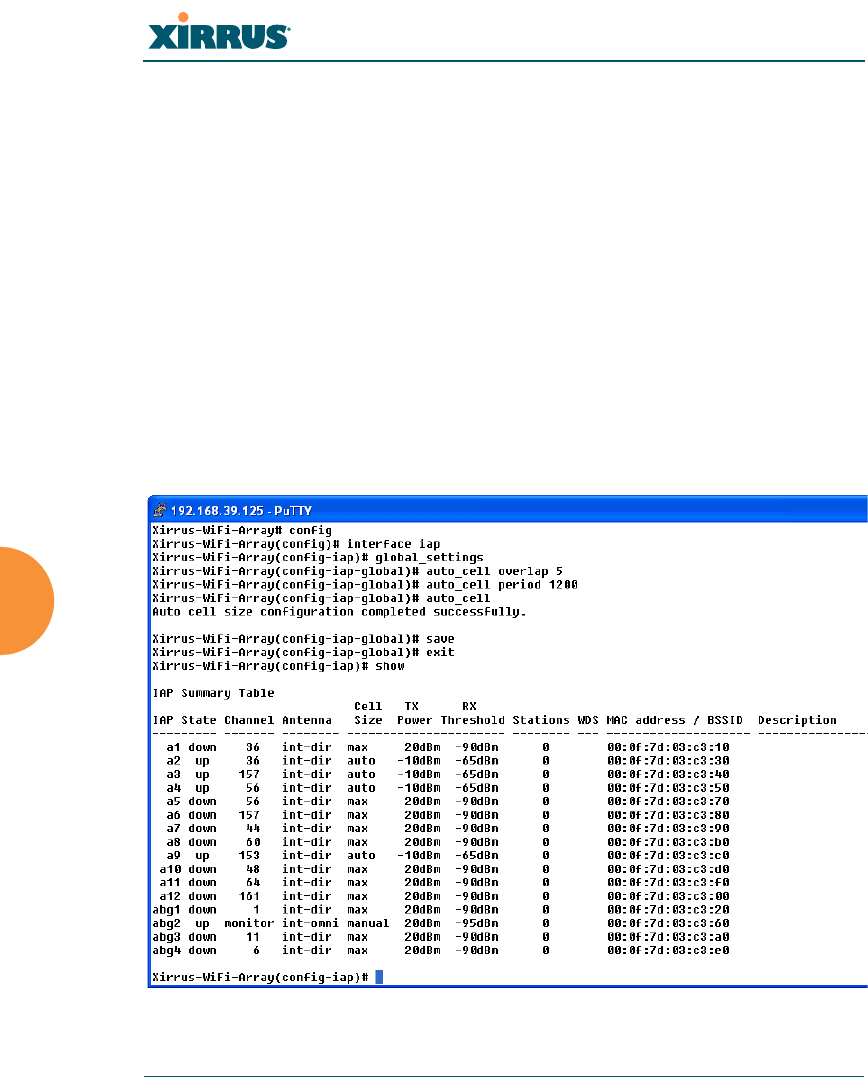The height and width of the screenshot is (1077, 868).
Task: Click the 'auto_cell period 1200' command line
Action: point(365,585)
